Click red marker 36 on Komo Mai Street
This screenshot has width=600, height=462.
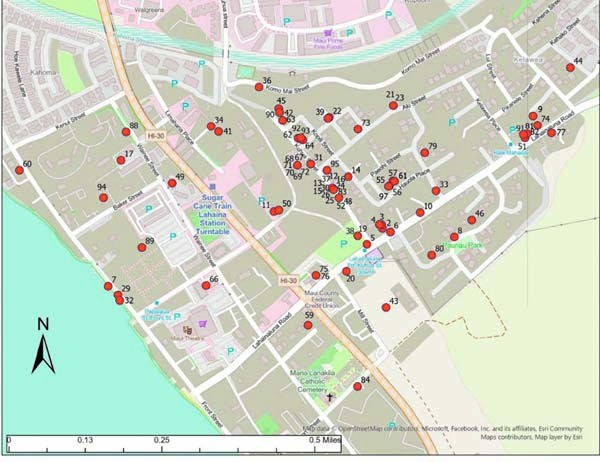tap(257, 88)
